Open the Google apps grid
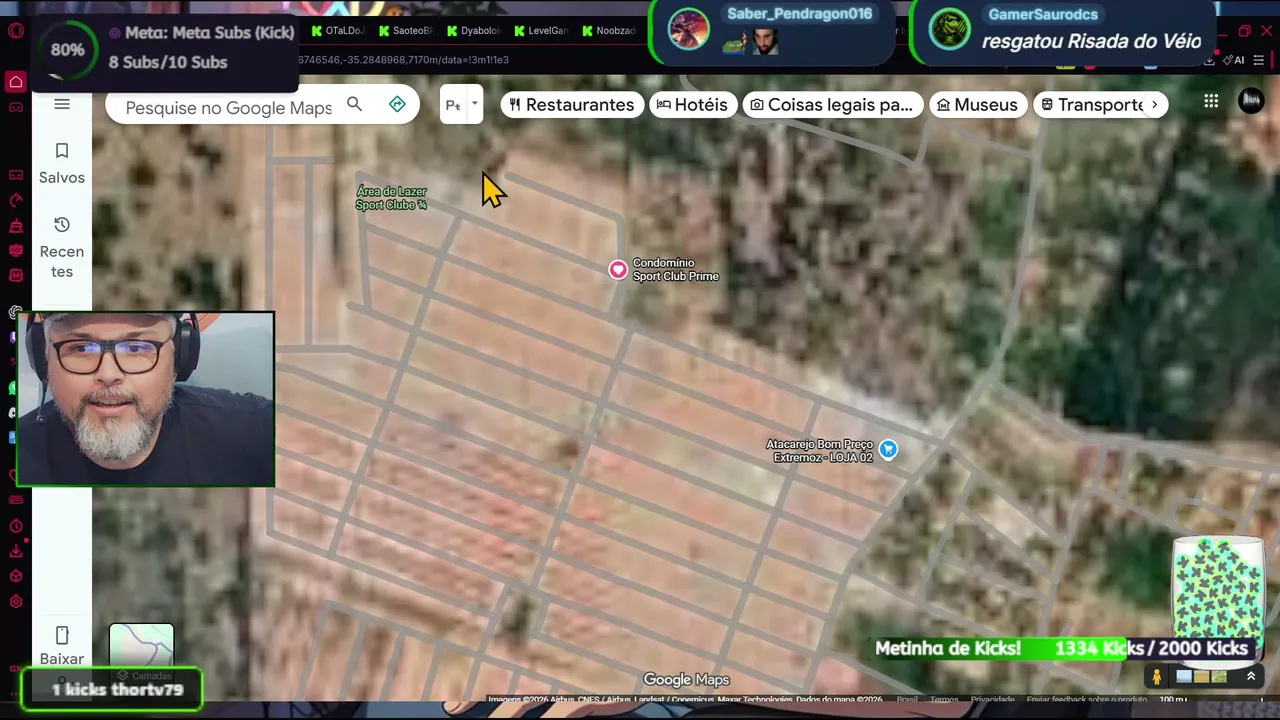 click(1211, 102)
